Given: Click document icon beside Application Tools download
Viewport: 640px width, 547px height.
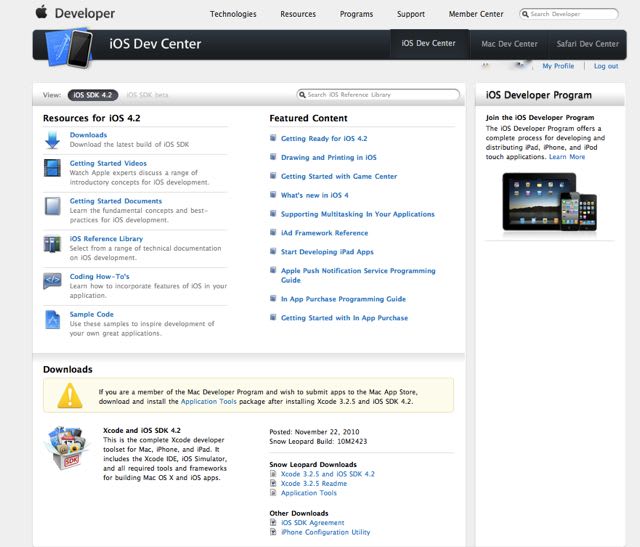Looking at the screenshot, I should [x=273, y=493].
